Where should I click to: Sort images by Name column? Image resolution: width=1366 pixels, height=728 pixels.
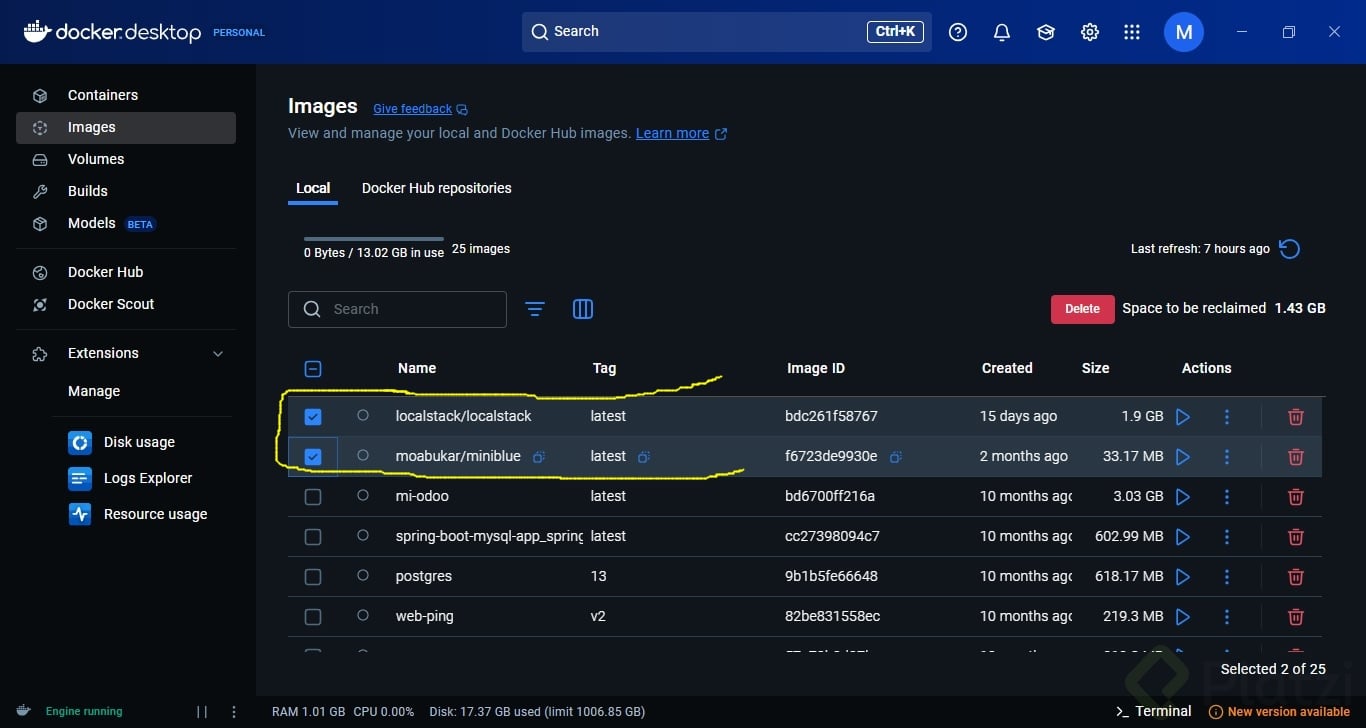point(417,368)
